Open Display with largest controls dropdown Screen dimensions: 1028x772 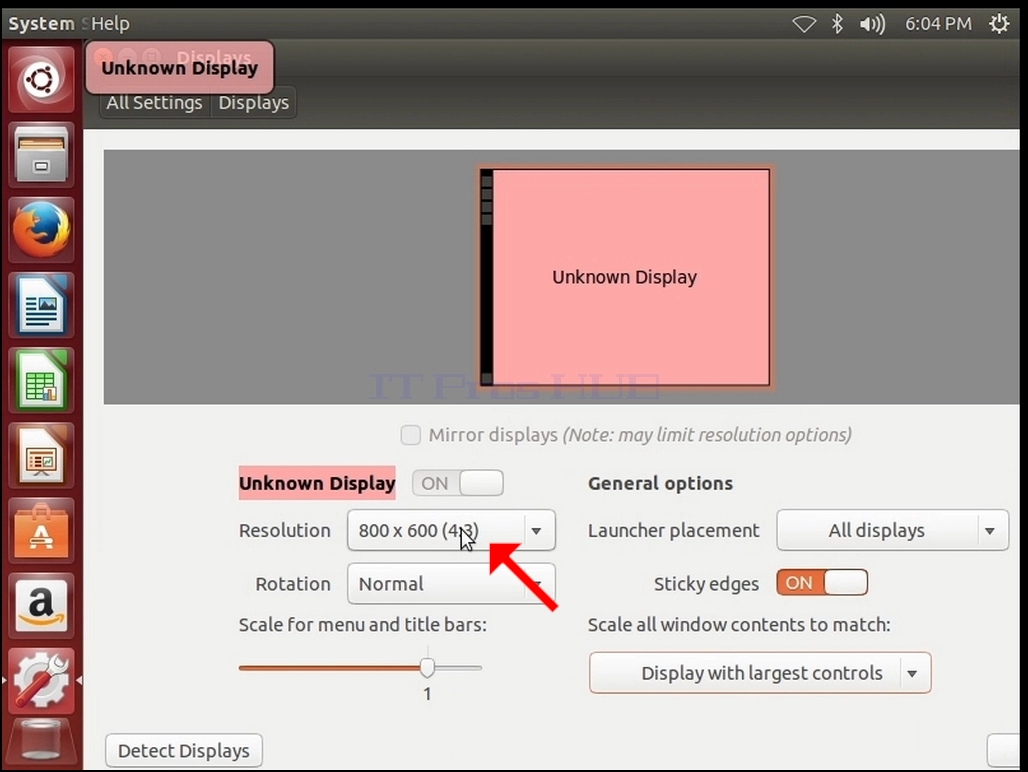pos(760,673)
